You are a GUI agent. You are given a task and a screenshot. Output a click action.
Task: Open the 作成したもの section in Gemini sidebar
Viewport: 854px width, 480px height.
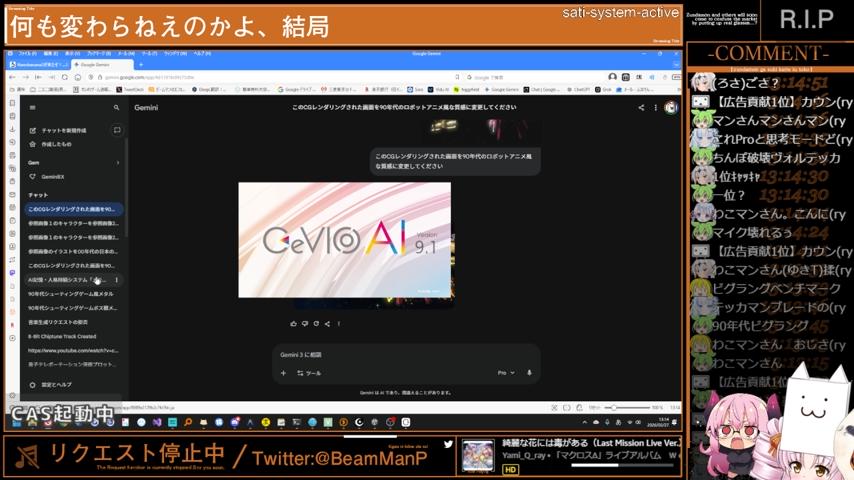pos(51,144)
